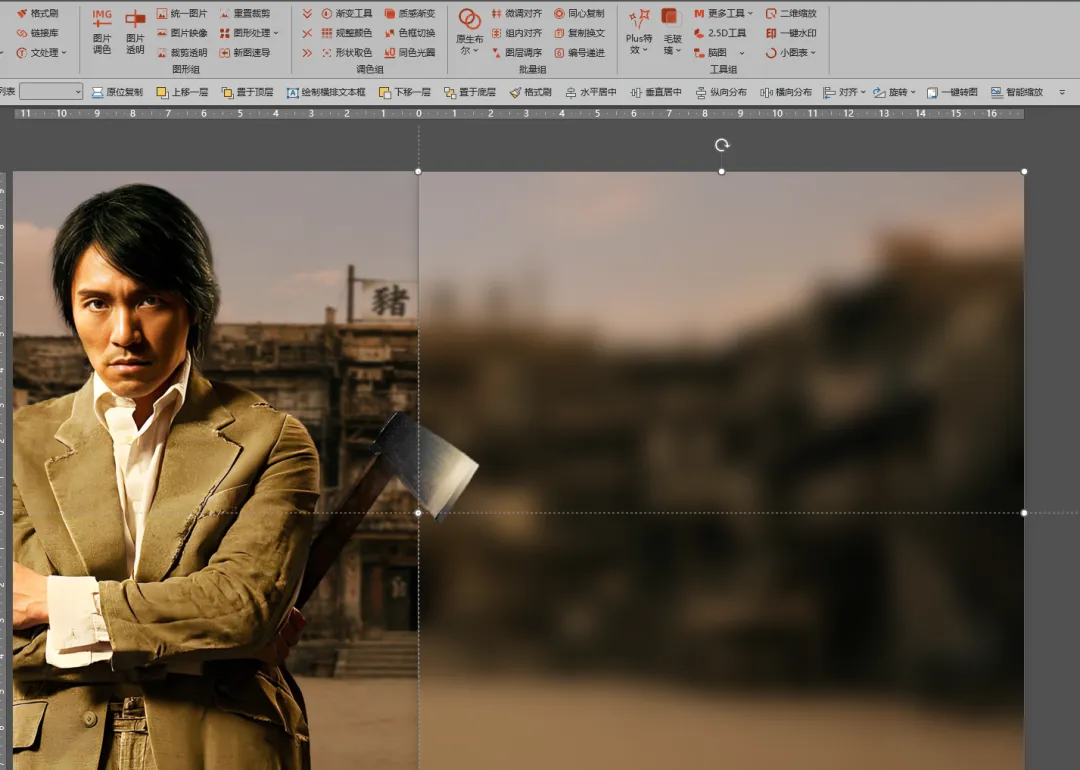The height and width of the screenshot is (770, 1080).
Task: Apply 质感渐变
Action: click(x=409, y=13)
